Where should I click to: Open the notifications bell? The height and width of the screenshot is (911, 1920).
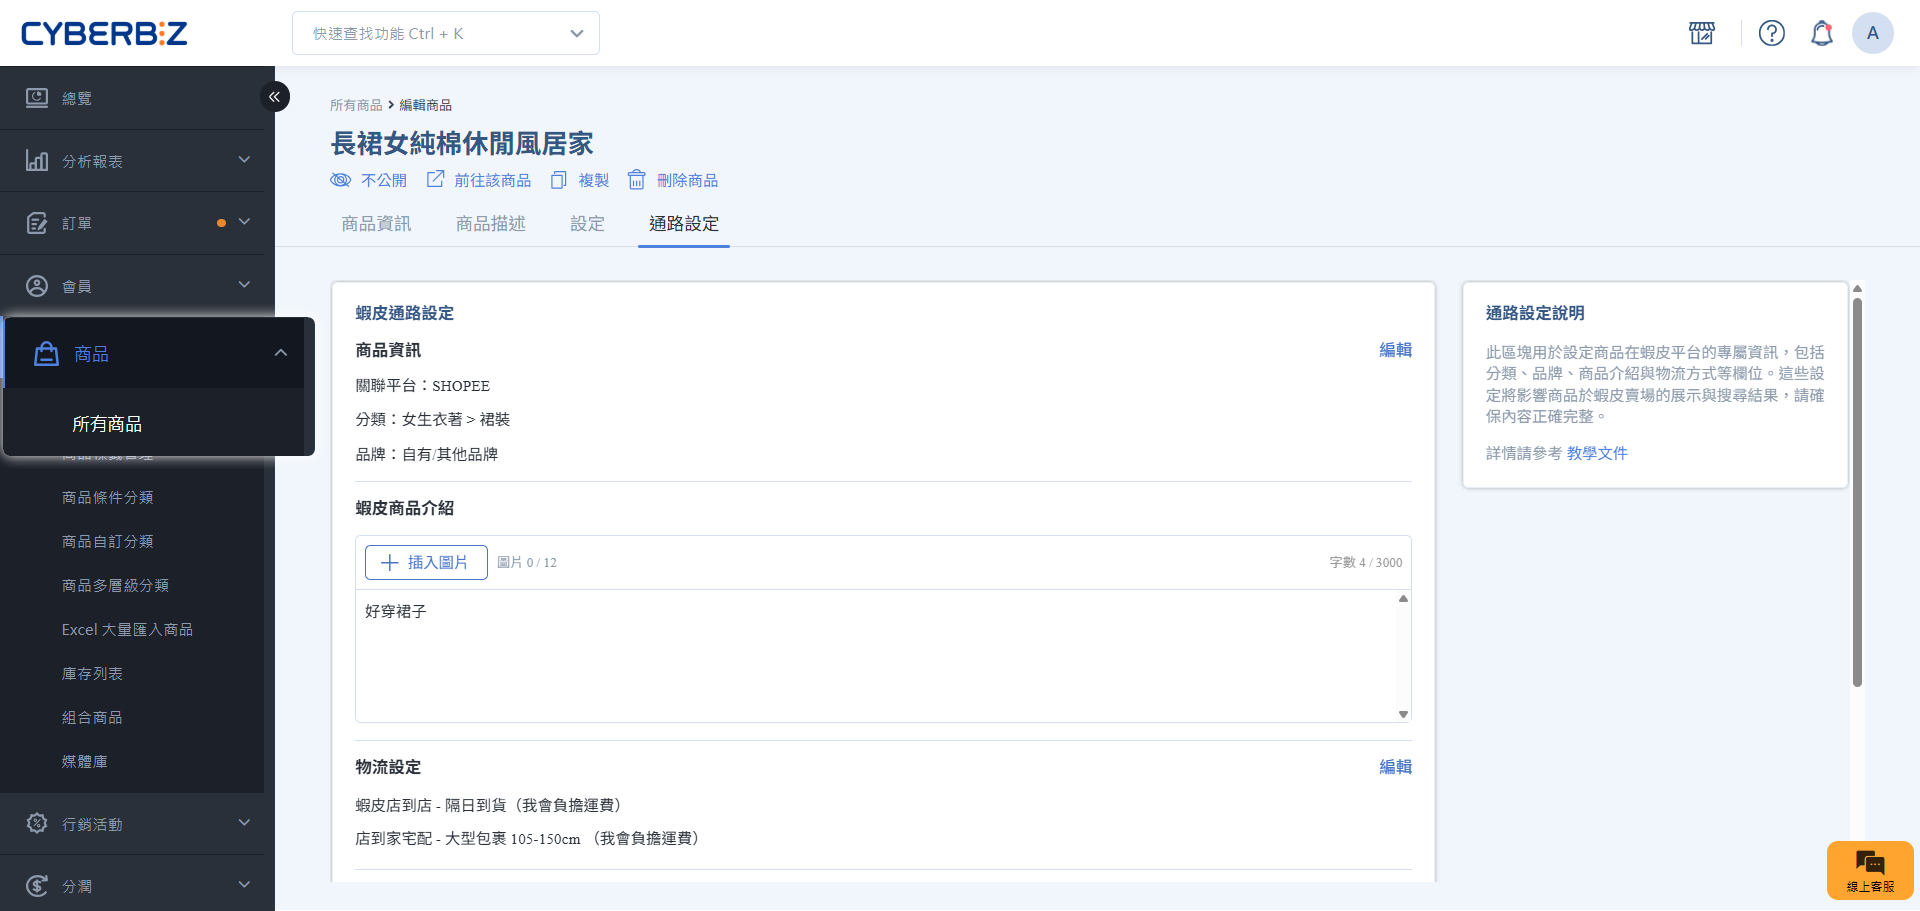(1821, 33)
